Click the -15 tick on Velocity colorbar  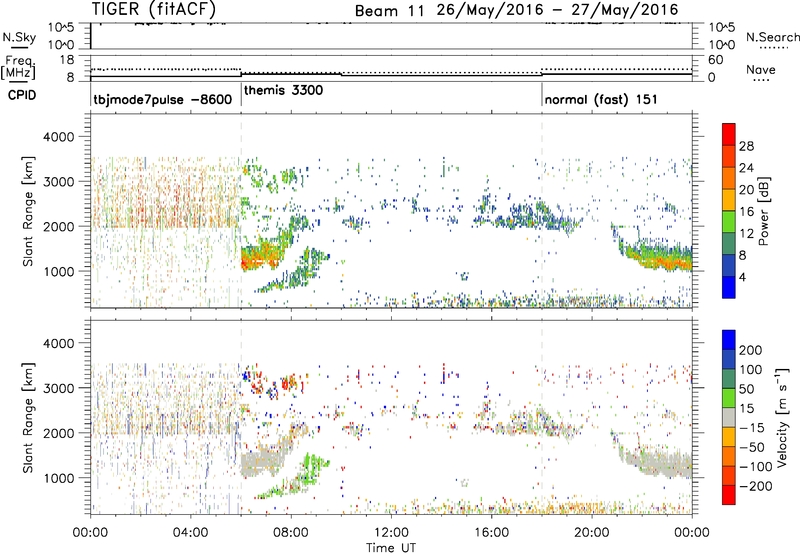(752, 427)
